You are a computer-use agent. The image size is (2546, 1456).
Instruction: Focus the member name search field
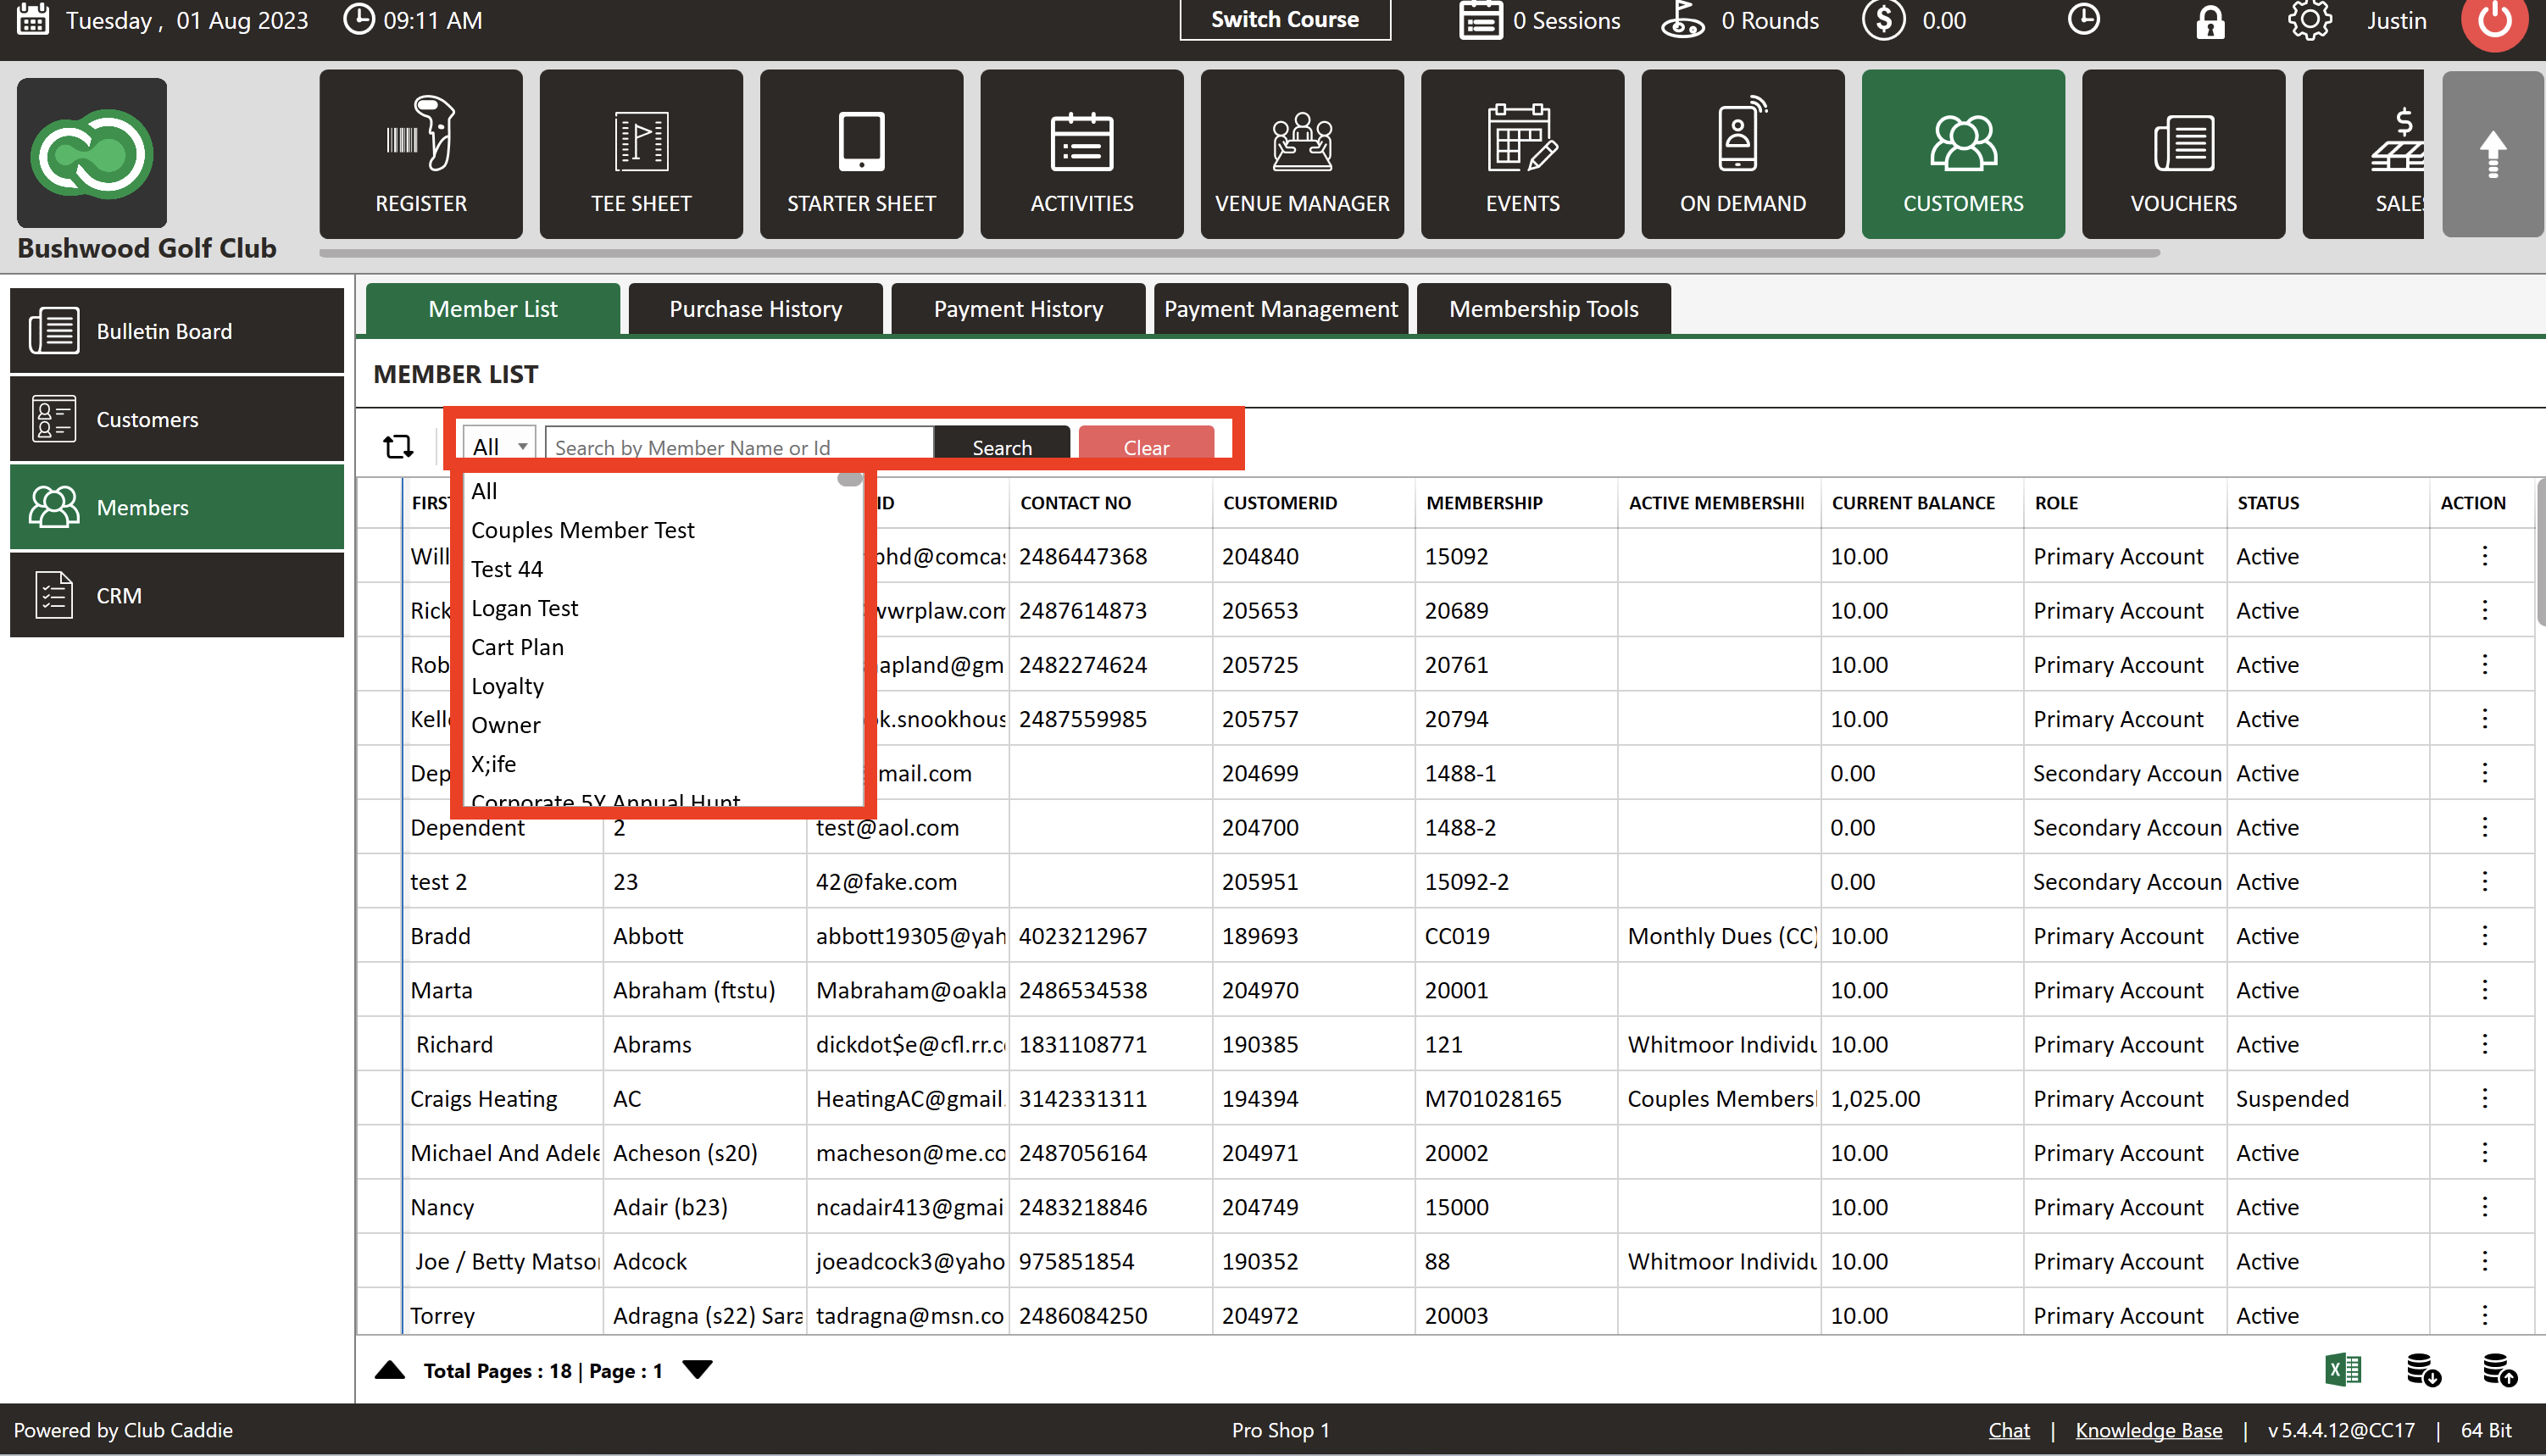pos(738,447)
